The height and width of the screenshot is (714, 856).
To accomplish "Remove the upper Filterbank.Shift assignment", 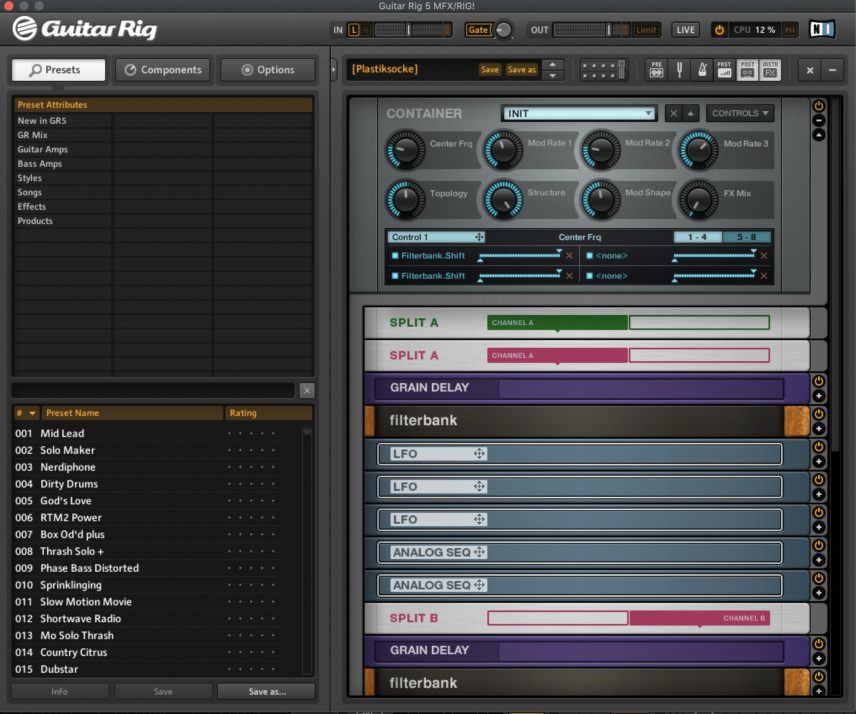I will pos(569,255).
